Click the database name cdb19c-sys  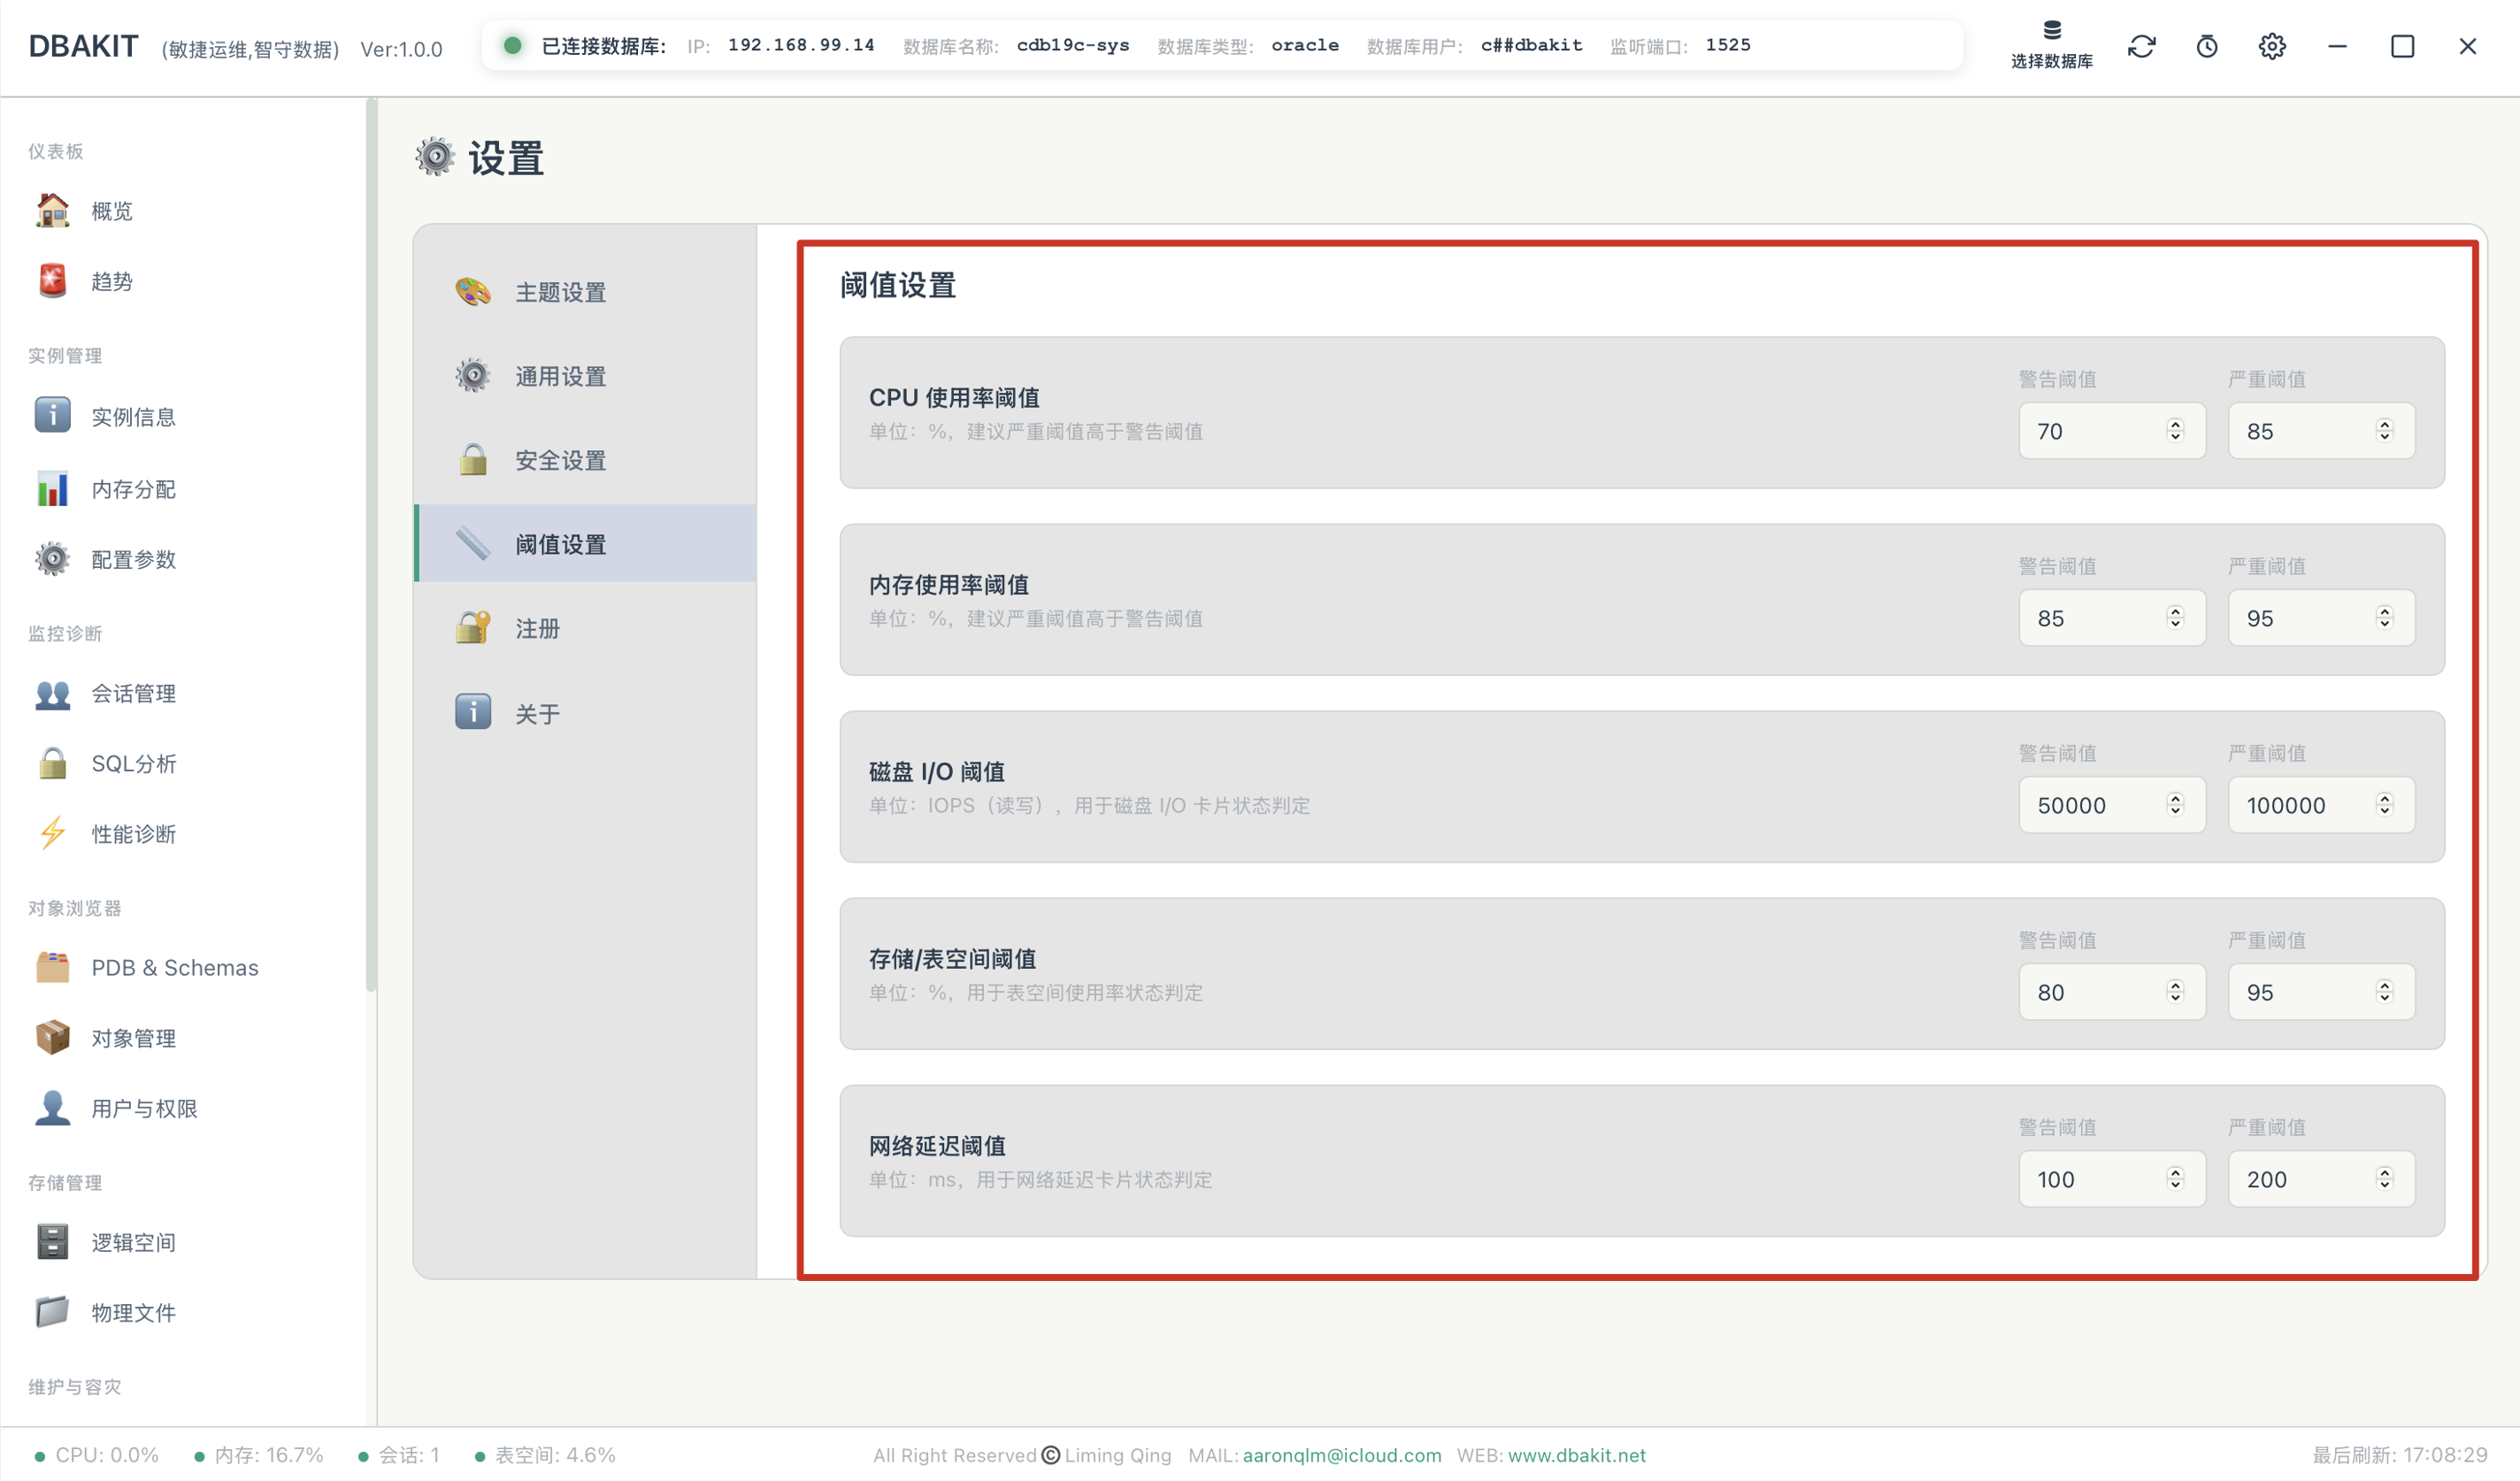pyautogui.click(x=1073, y=45)
